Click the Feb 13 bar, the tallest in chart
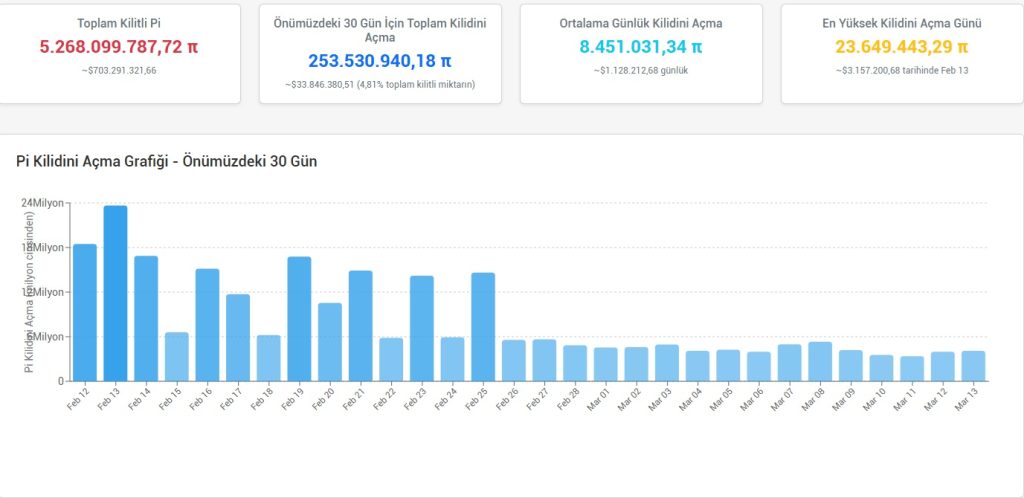This screenshot has width=1024, height=498. coord(115,293)
